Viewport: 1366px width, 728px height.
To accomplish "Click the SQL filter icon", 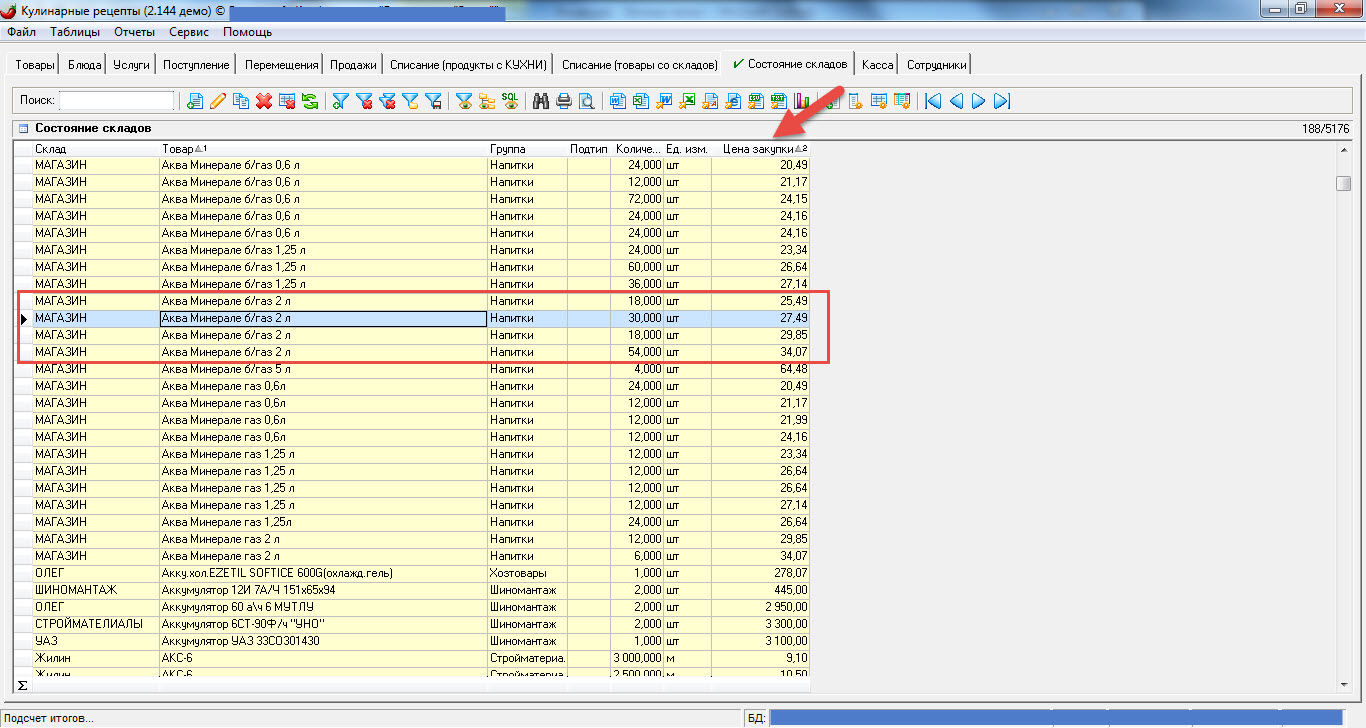I will (510, 101).
